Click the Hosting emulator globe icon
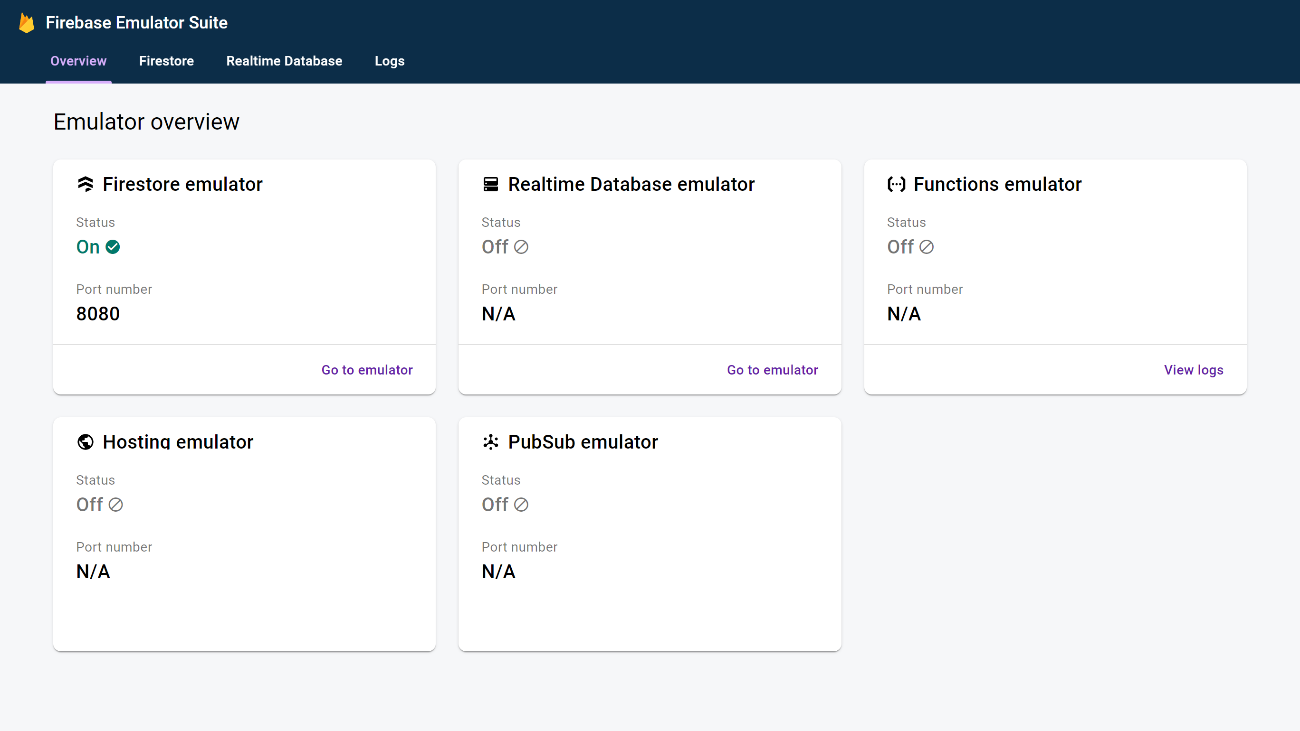This screenshot has width=1300, height=731. 85,442
